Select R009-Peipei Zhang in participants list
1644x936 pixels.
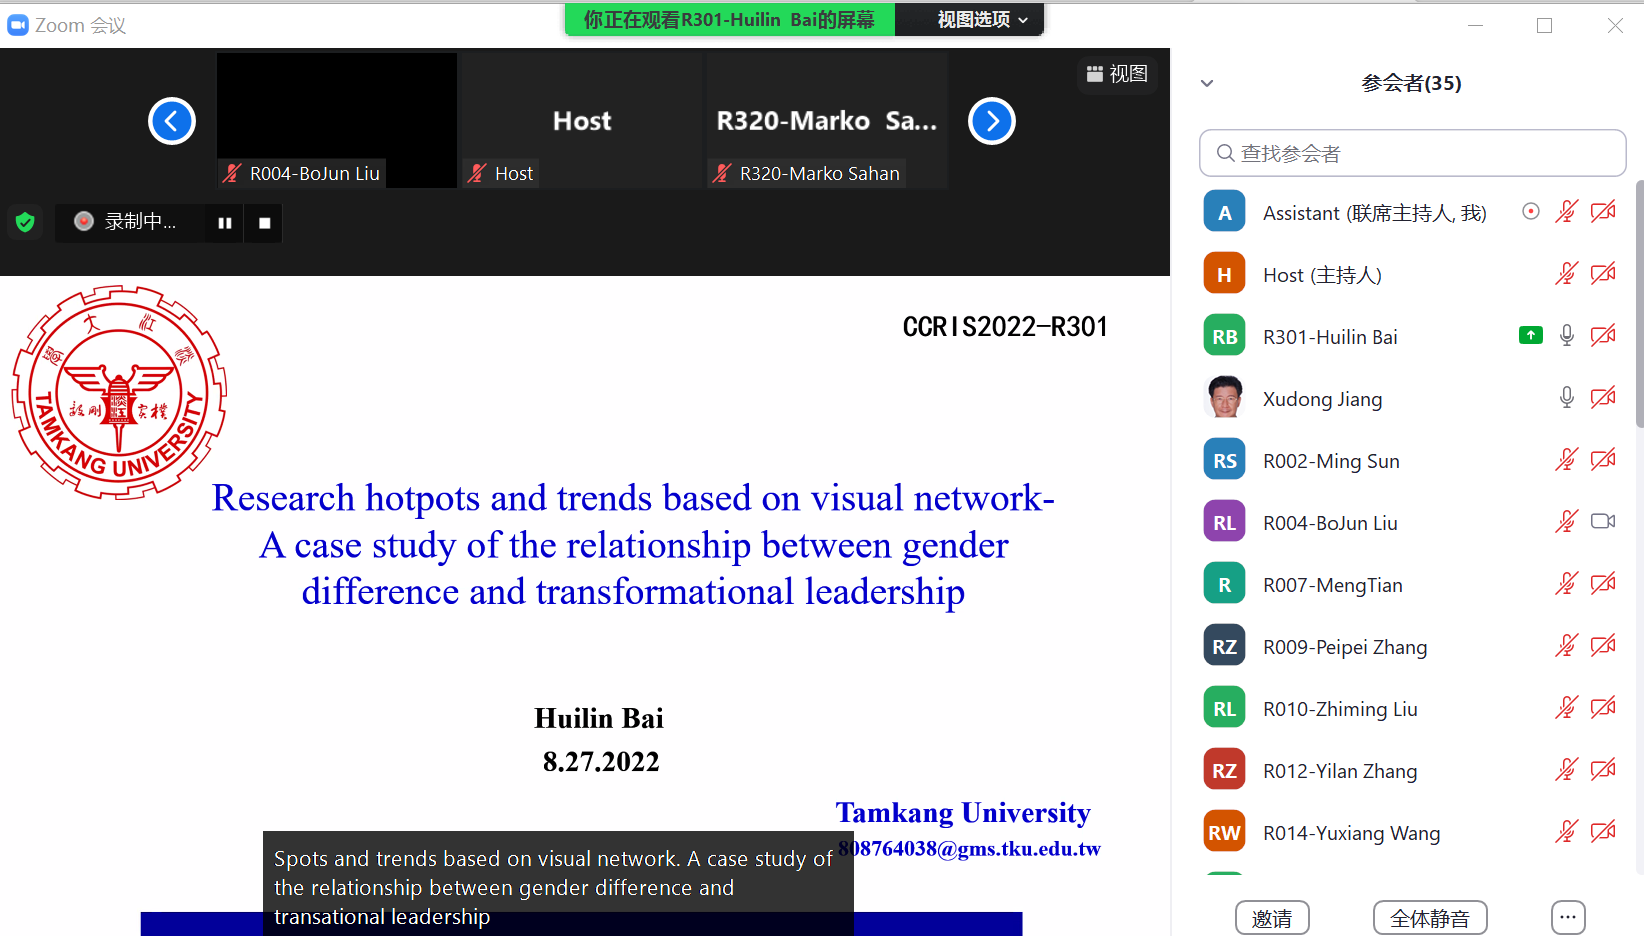(x=1345, y=647)
